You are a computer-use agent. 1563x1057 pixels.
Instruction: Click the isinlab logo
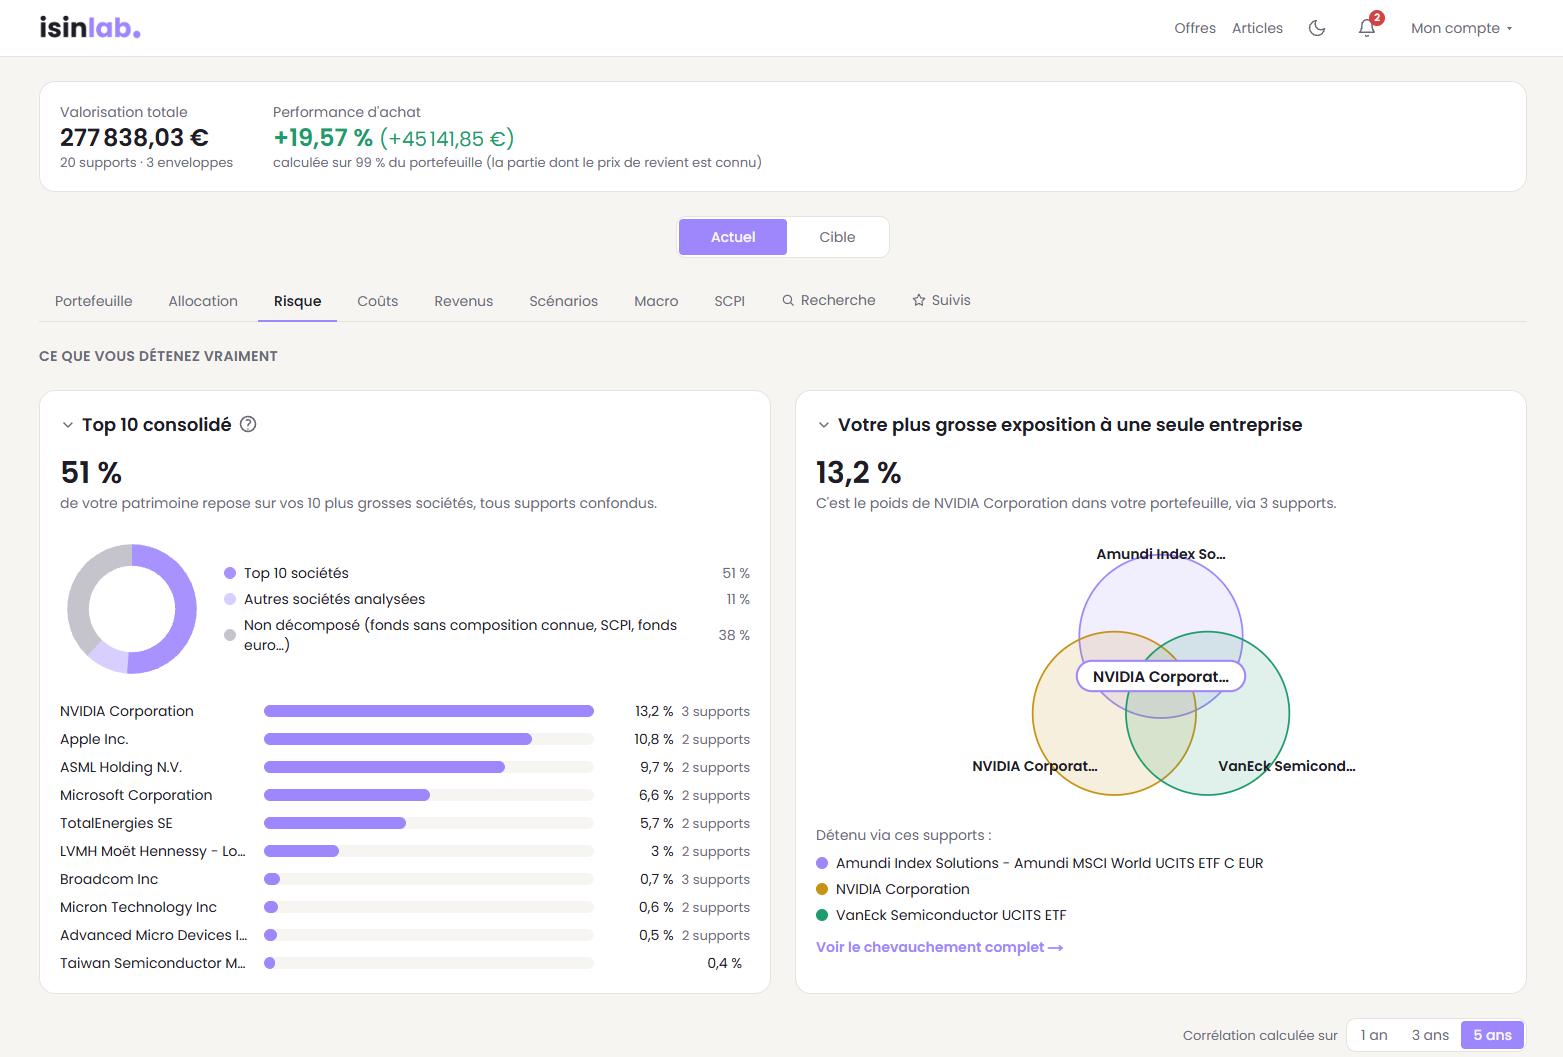click(90, 27)
